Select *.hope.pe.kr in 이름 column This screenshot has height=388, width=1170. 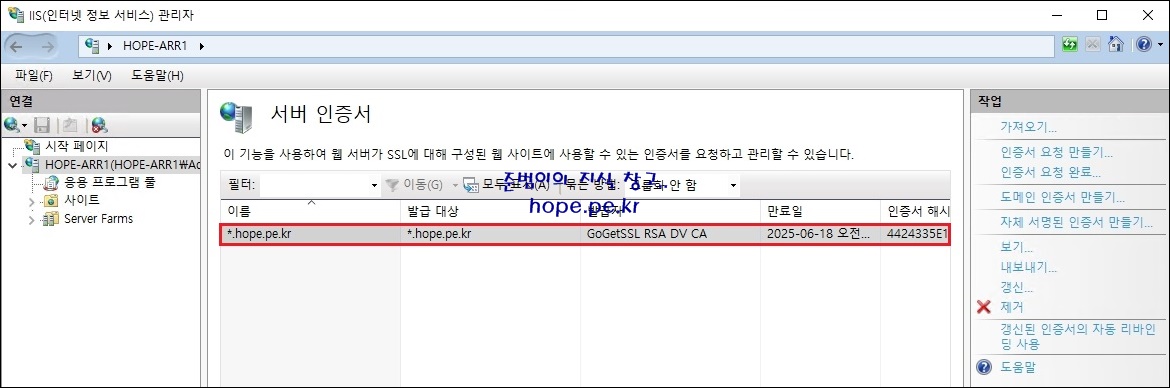(259, 234)
